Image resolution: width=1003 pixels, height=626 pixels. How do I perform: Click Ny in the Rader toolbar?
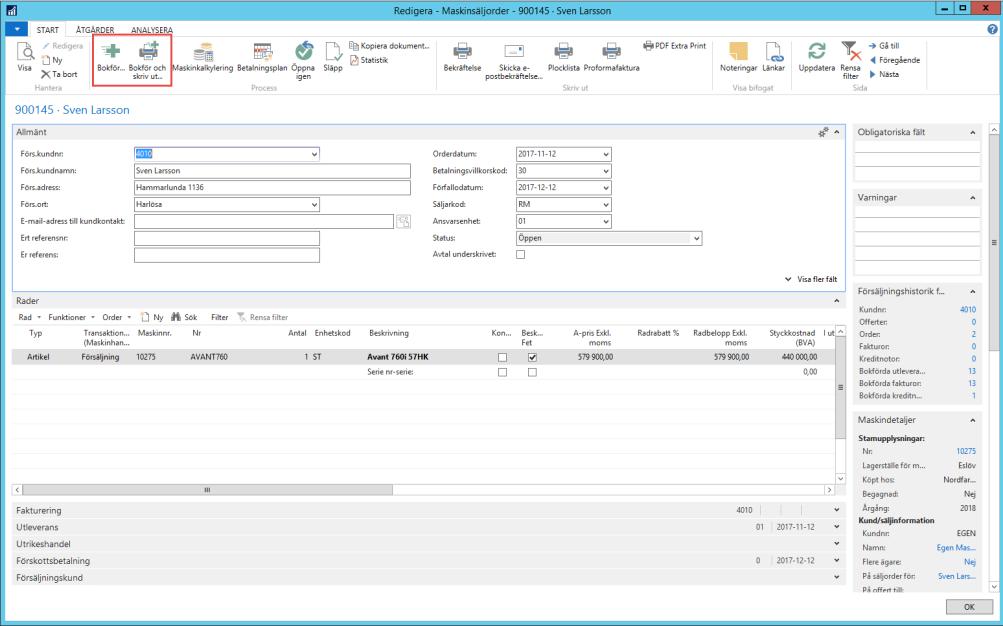point(152,317)
